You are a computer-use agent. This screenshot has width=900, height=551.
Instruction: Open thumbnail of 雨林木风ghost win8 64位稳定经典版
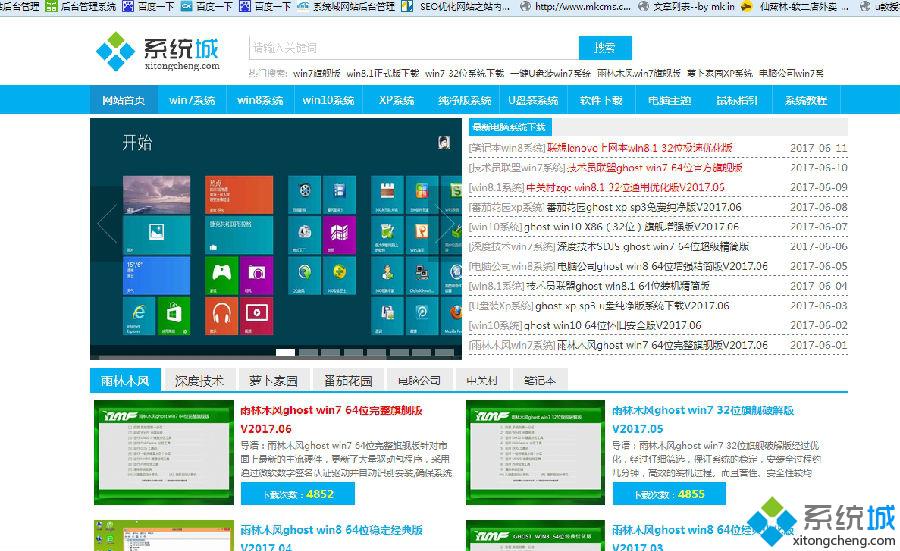pos(164,536)
